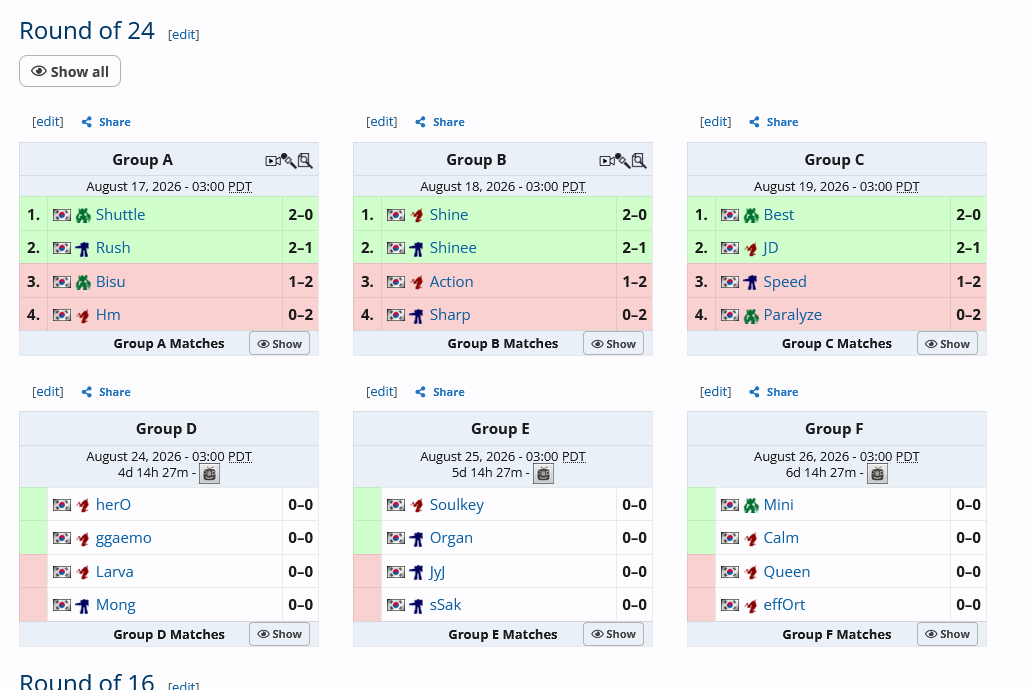The image size is (1034, 690).
Task: Toggle Show all for Round of 24
Action: [70, 71]
